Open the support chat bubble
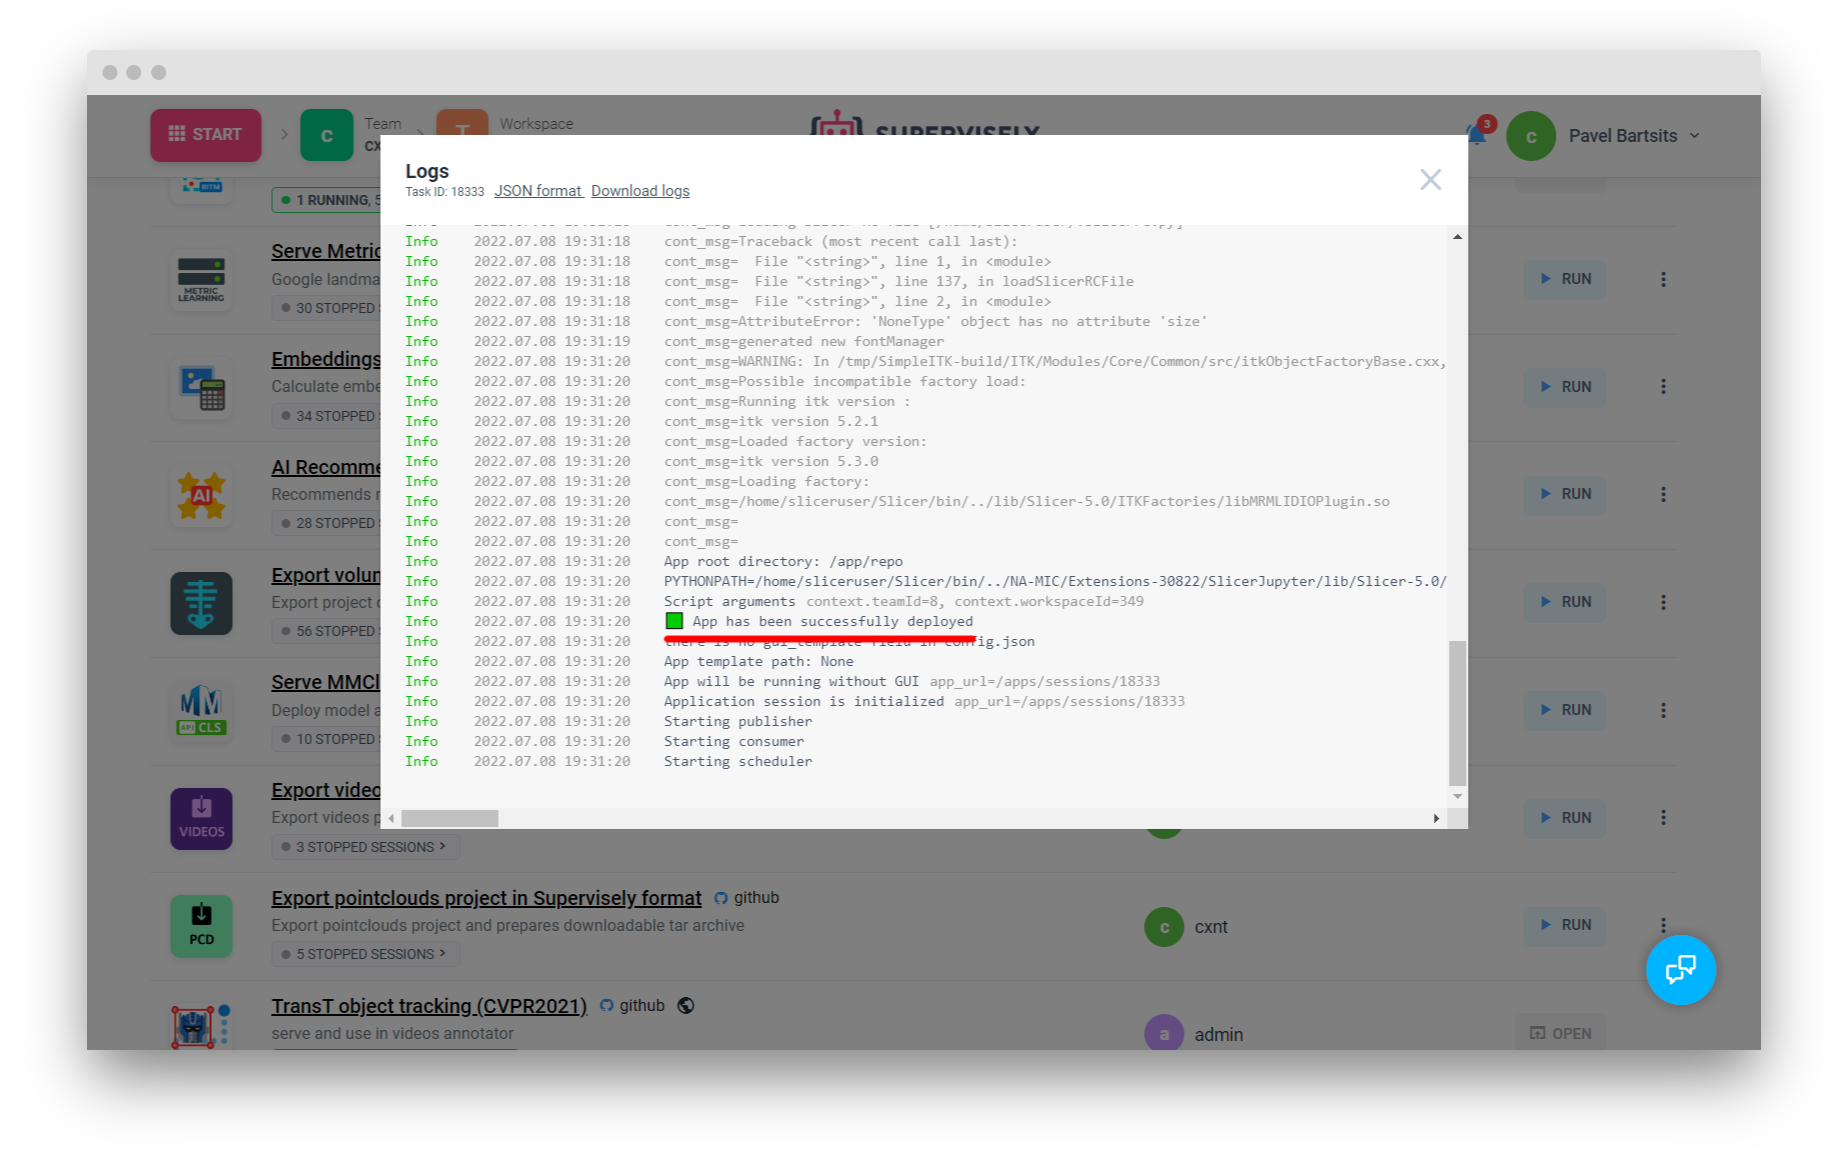This screenshot has width=1848, height=1175. point(1681,969)
